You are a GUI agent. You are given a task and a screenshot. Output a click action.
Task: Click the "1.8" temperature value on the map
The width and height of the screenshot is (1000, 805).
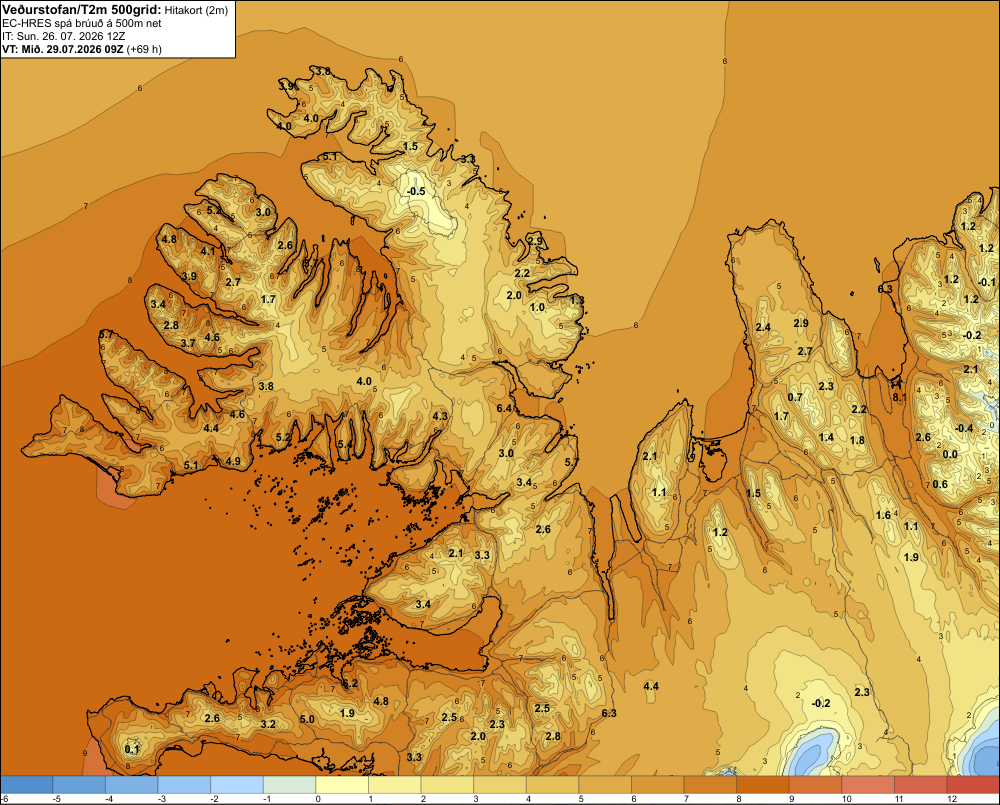click(857, 440)
